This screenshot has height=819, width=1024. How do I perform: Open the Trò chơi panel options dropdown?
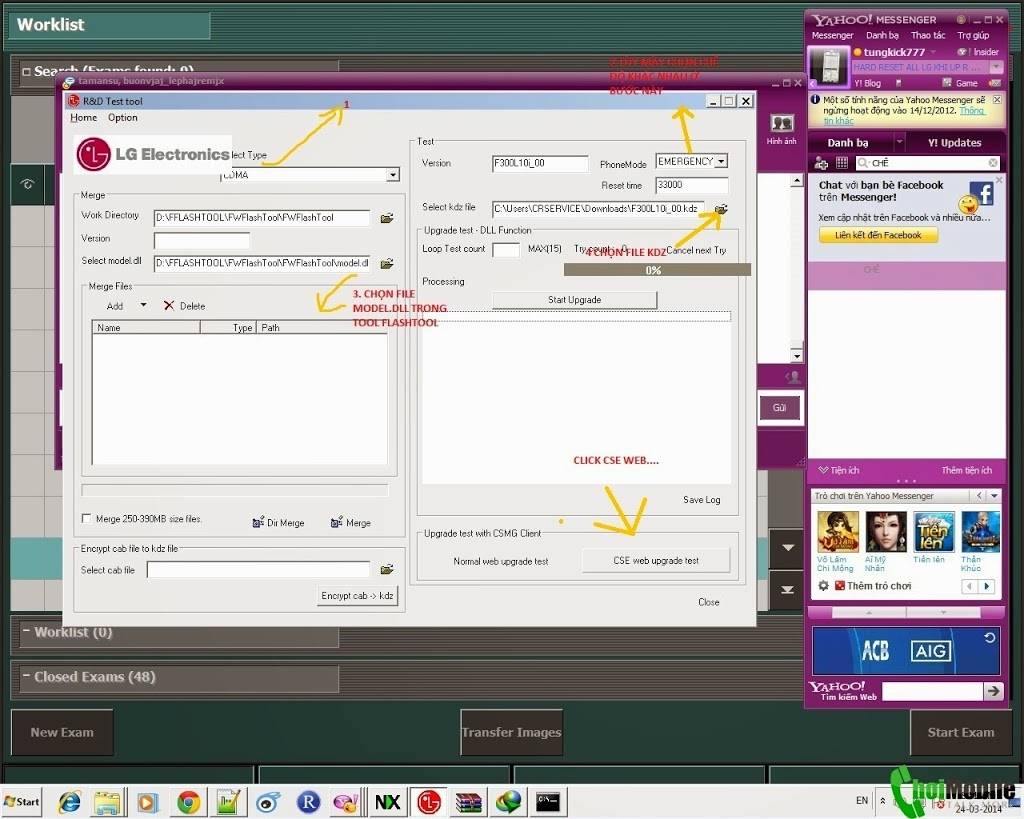coord(994,496)
